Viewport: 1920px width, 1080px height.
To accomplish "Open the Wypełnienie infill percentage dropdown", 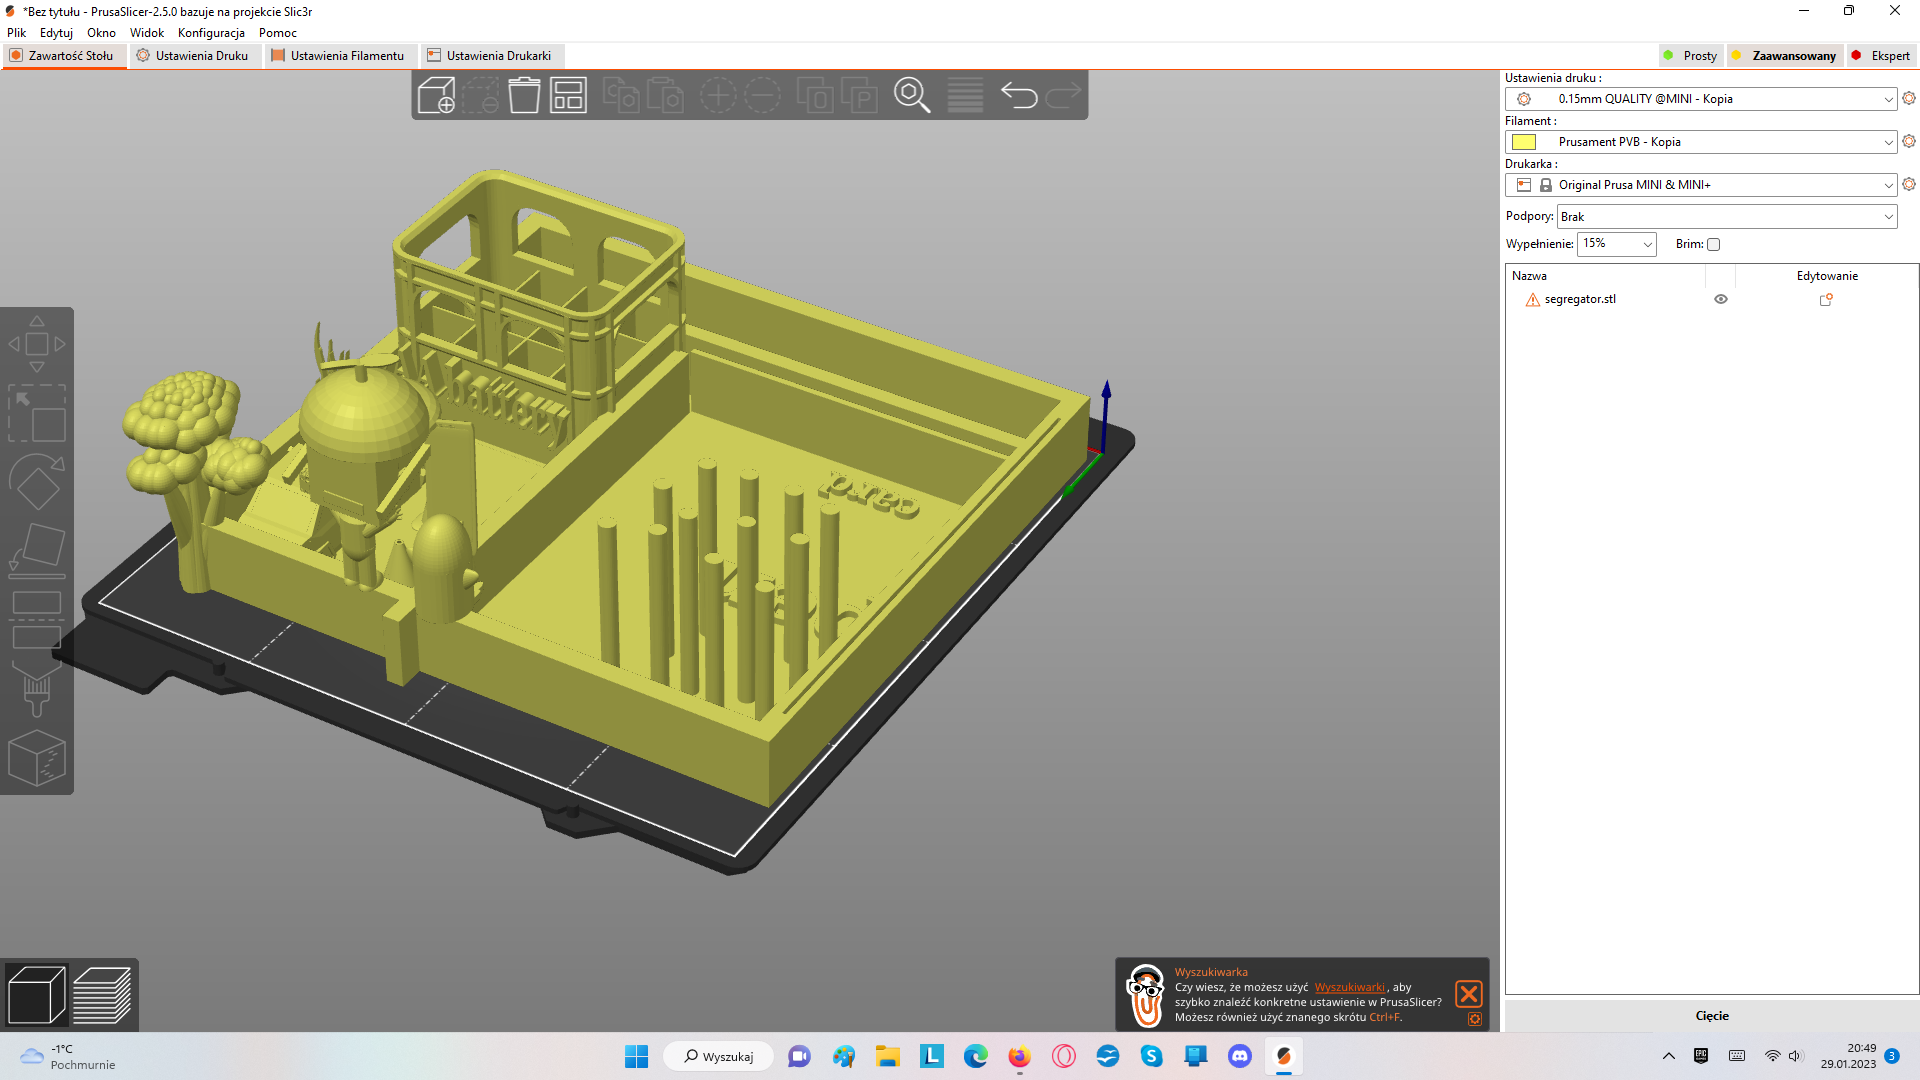I will (1617, 244).
